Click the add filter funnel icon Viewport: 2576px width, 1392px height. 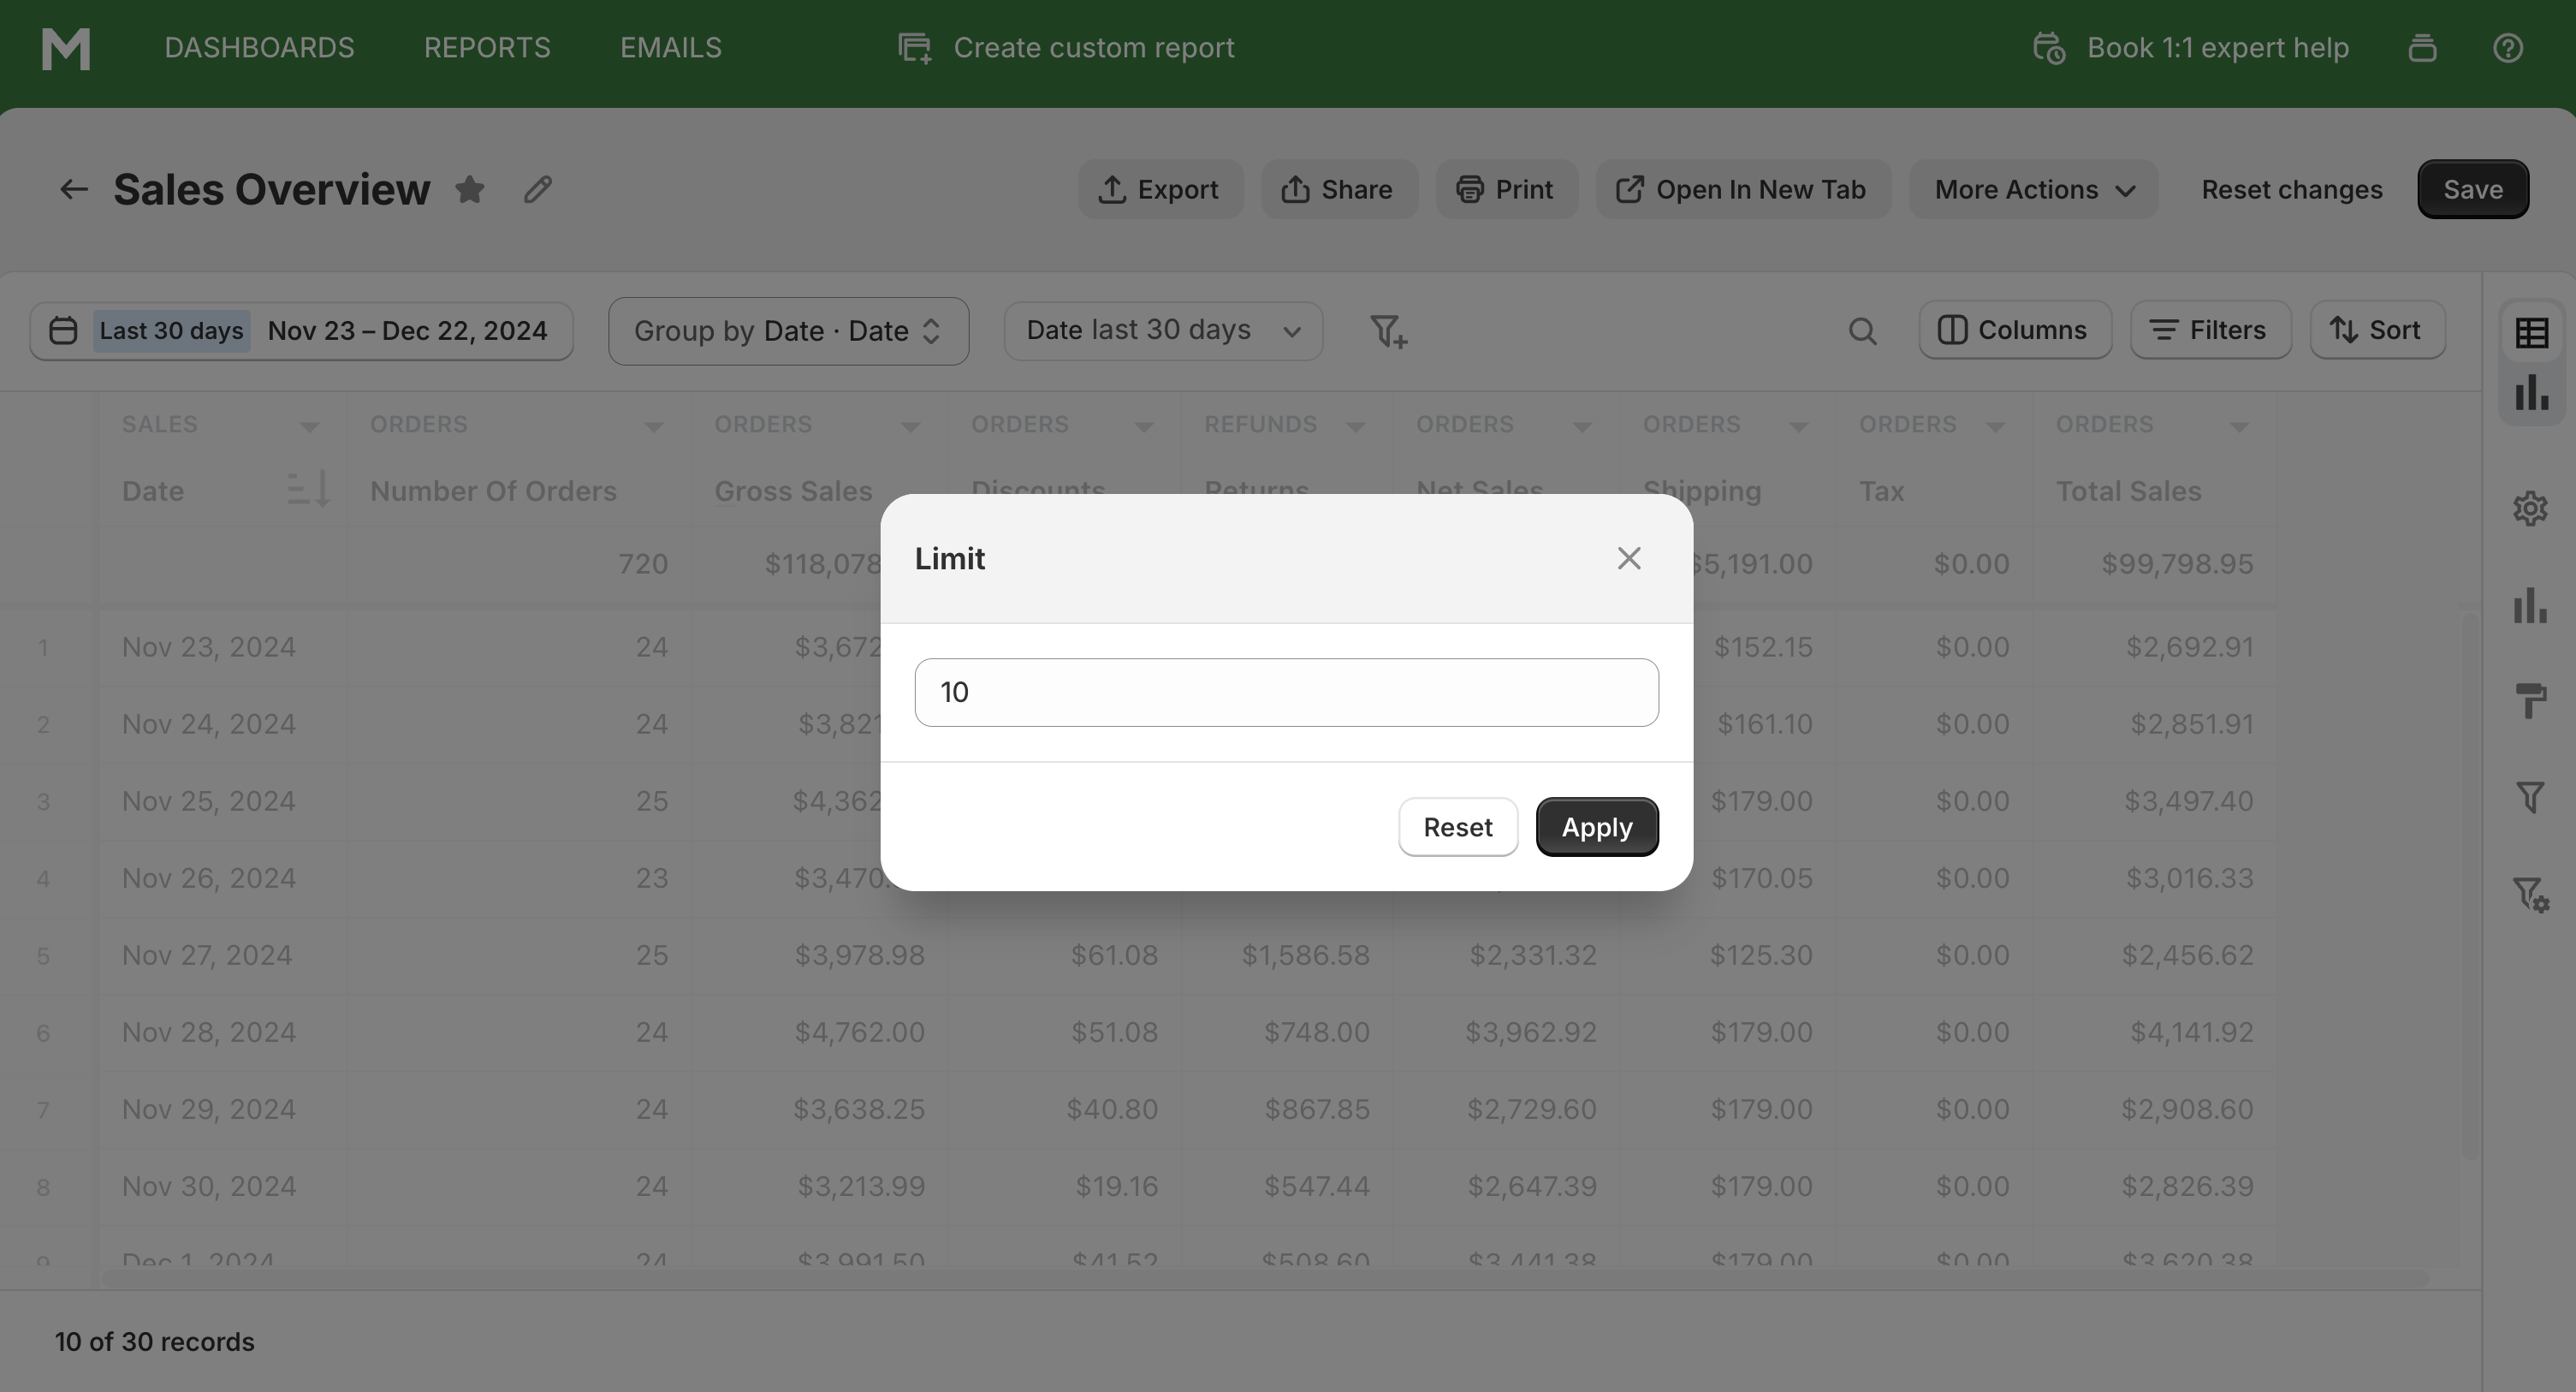pyautogui.click(x=1388, y=331)
